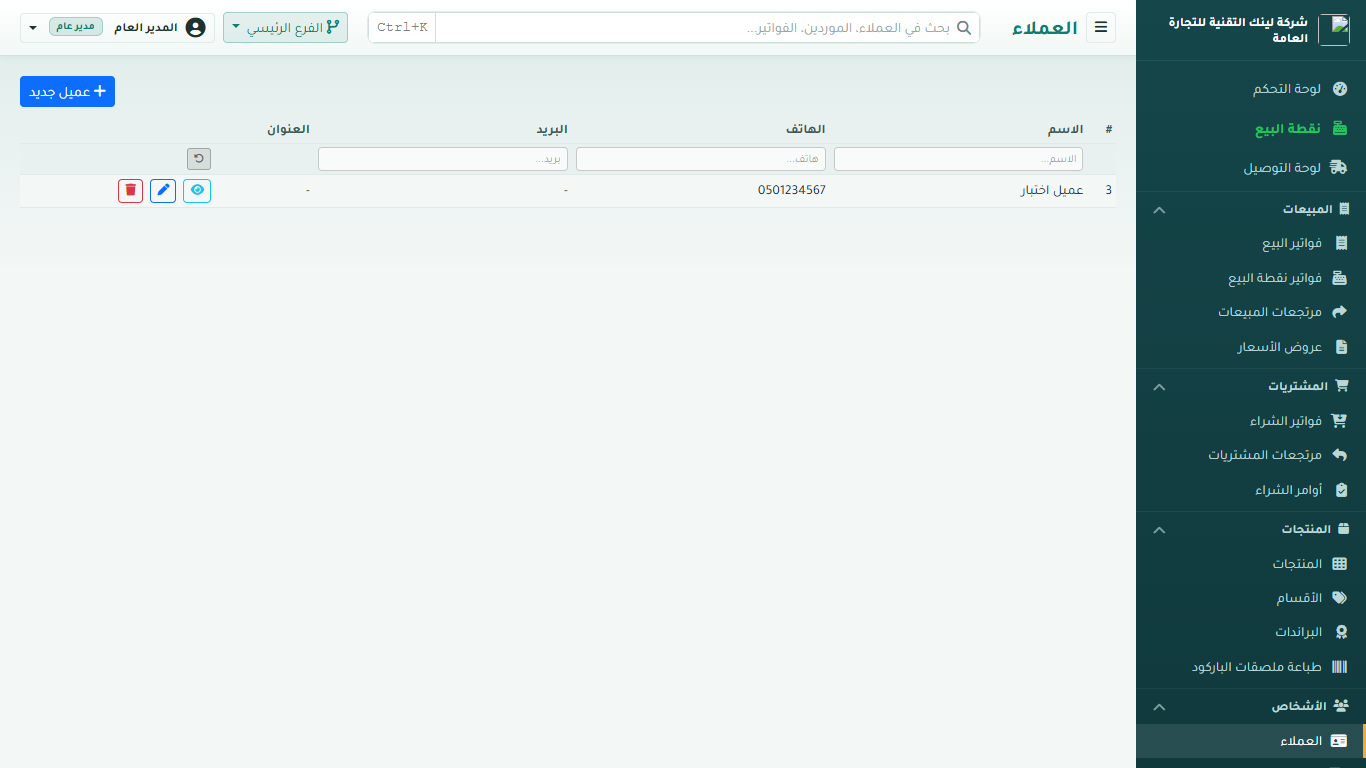This screenshot has width=1366, height=768.
Task: Click the company name in sidebar header
Action: pyautogui.click(x=1240, y=29)
